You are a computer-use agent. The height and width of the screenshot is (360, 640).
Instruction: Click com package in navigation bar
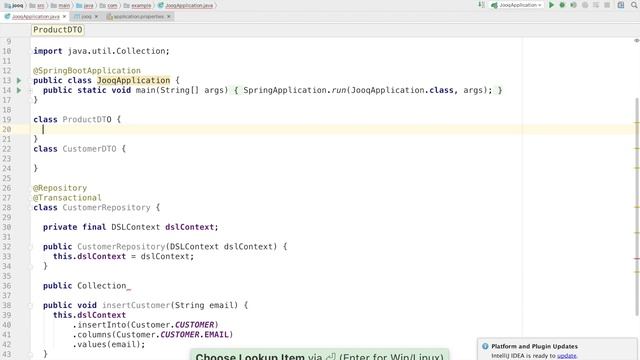pos(109,5)
